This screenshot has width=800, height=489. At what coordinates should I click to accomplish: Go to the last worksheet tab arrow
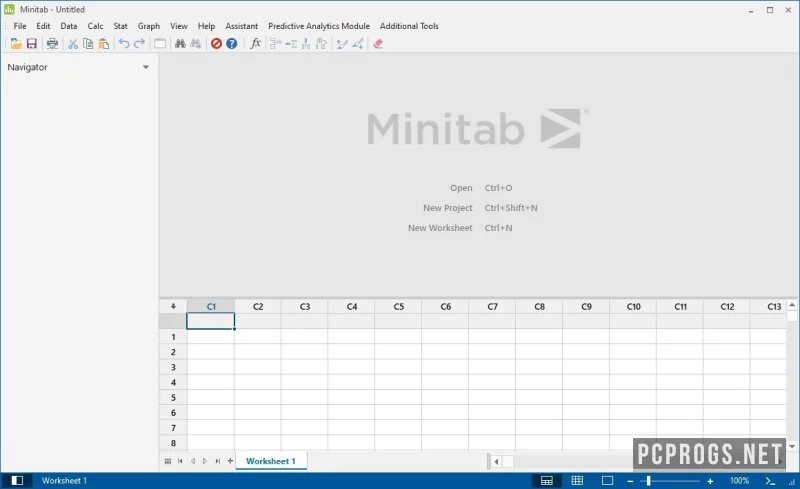(x=218, y=461)
